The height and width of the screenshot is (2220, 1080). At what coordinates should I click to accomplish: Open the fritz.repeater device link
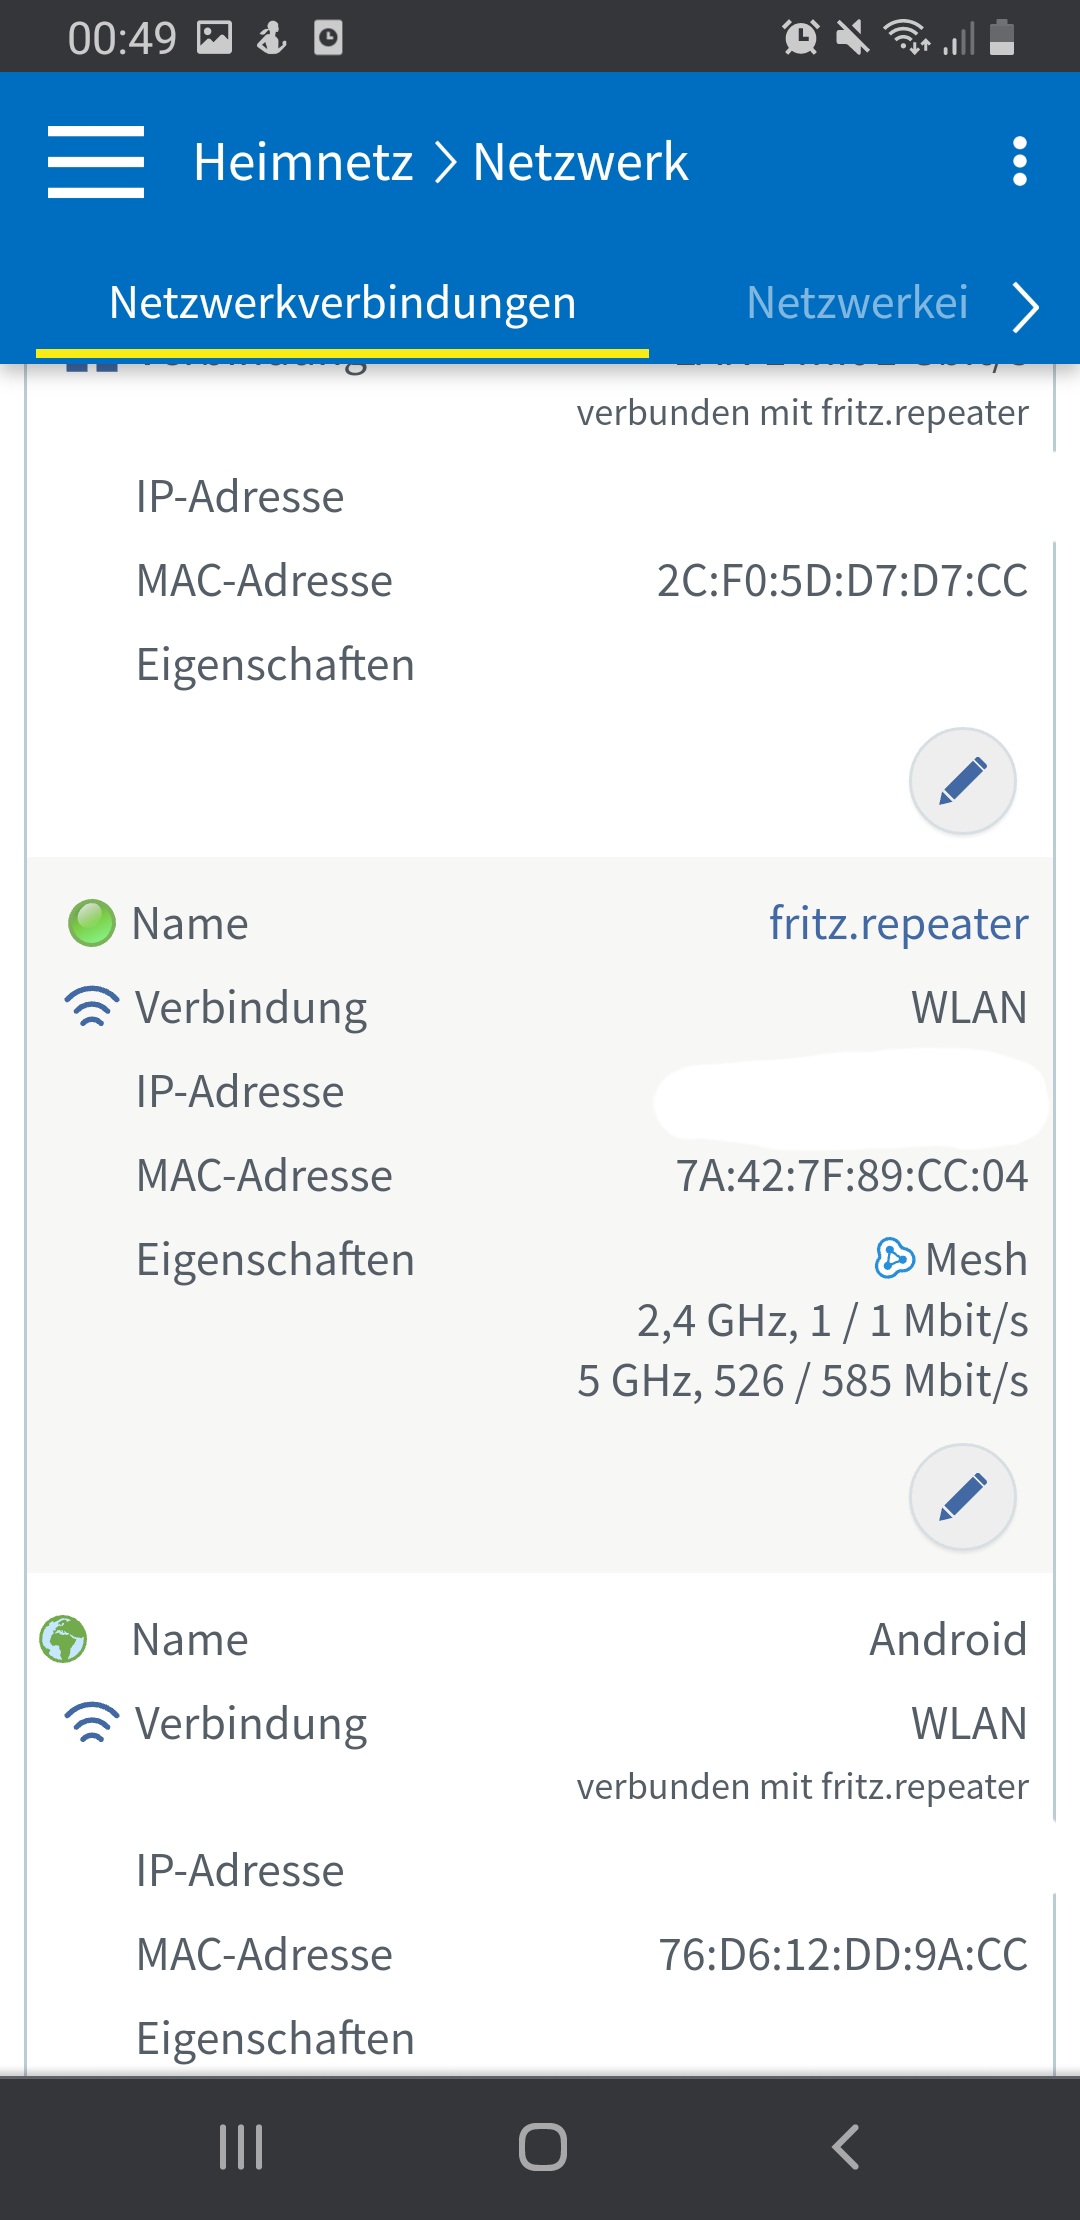pos(898,923)
